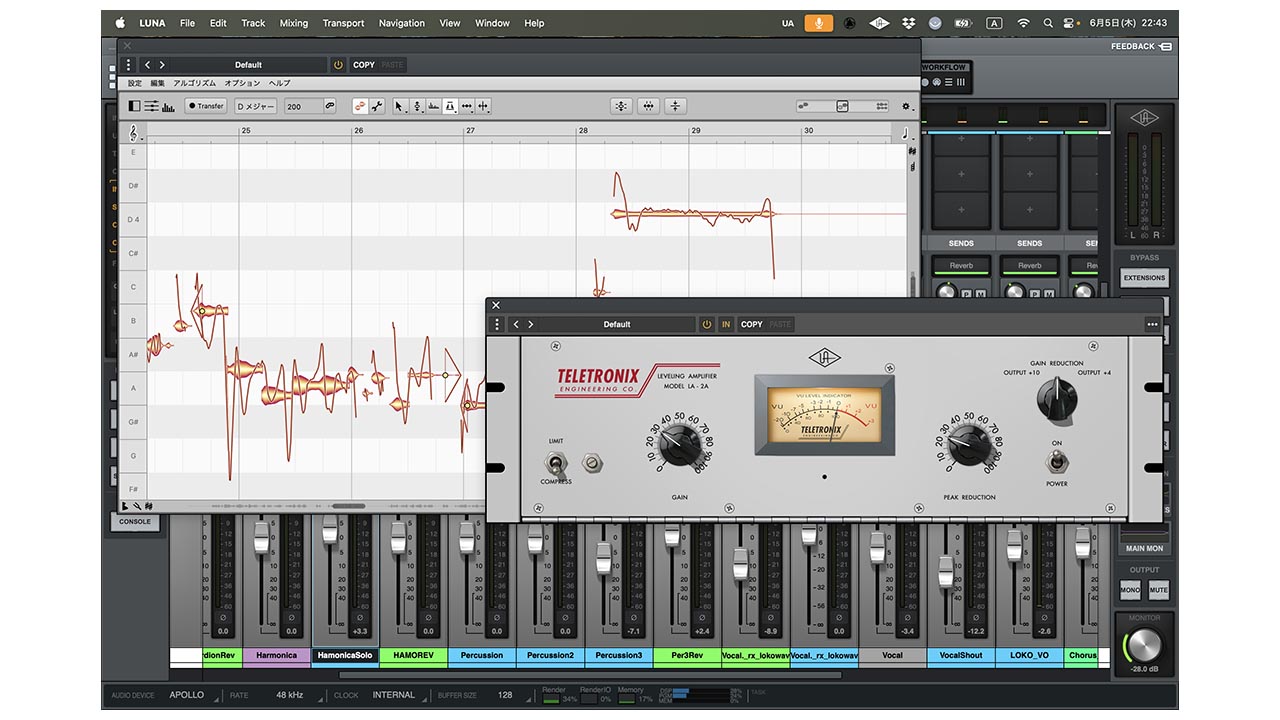Viewport: 1280px width, 720px height.
Task: Open LA-2A Default preset dropdown
Action: pyautogui.click(x=617, y=324)
